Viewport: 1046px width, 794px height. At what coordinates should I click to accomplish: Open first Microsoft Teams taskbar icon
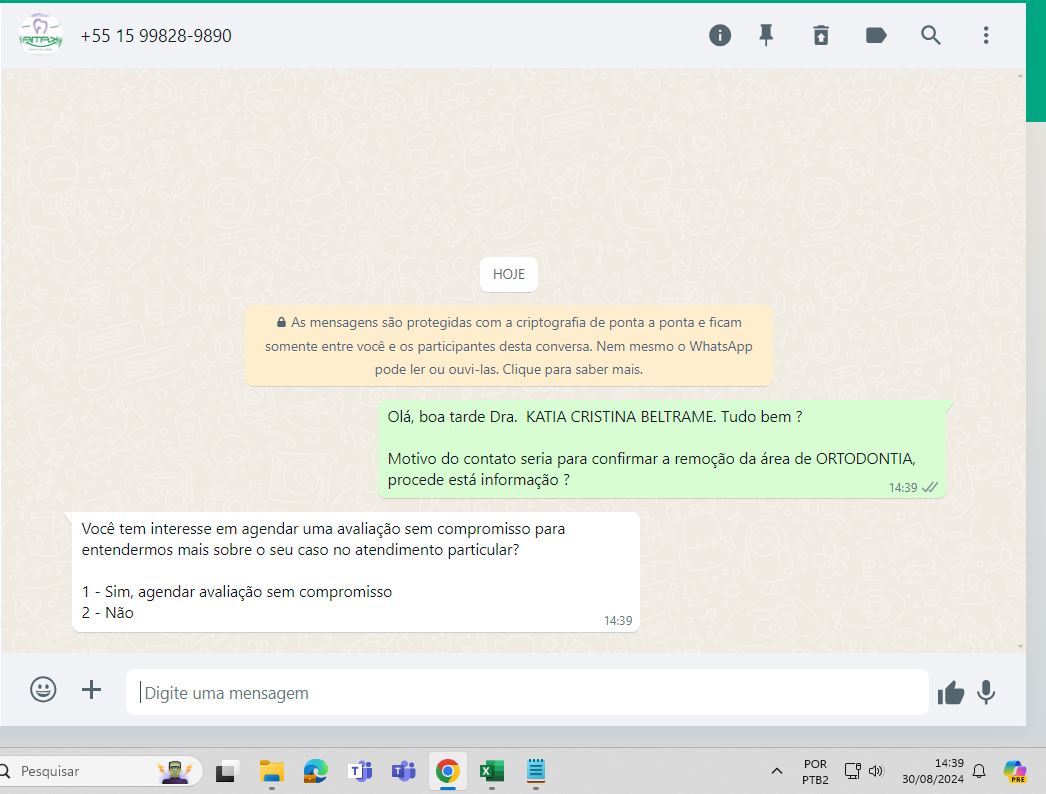point(360,771)
